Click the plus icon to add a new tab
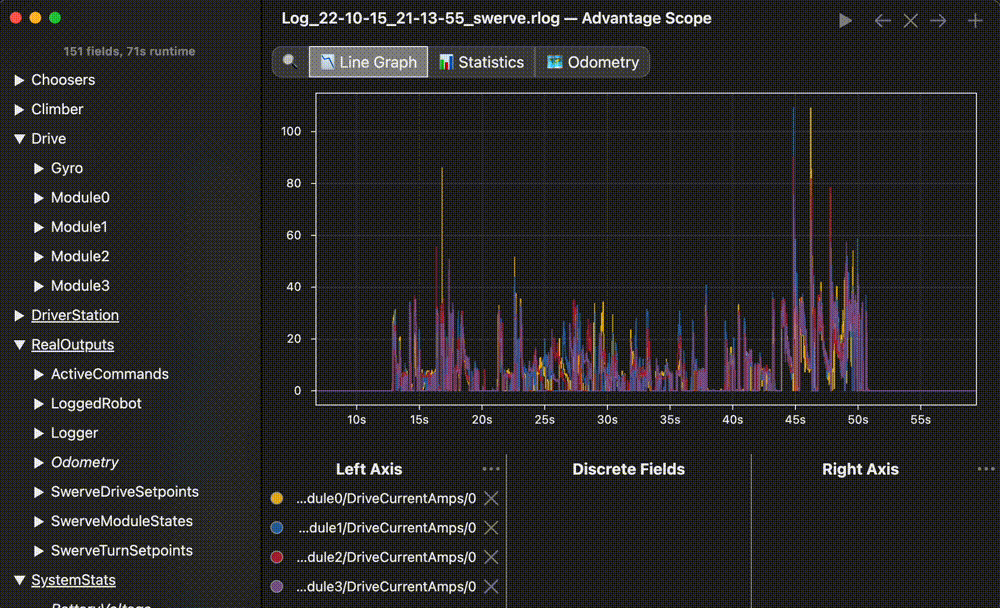The image size is (1000, 608). click(x=977, y=19)
